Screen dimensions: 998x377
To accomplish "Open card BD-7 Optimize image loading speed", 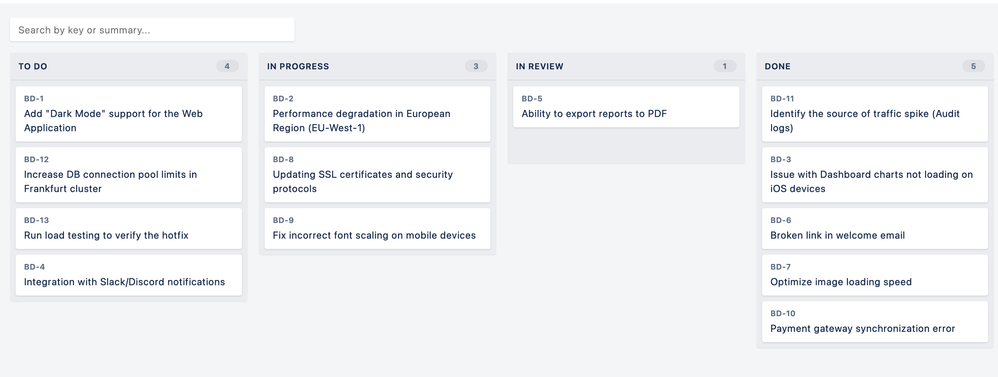I will tap(875, 275).
